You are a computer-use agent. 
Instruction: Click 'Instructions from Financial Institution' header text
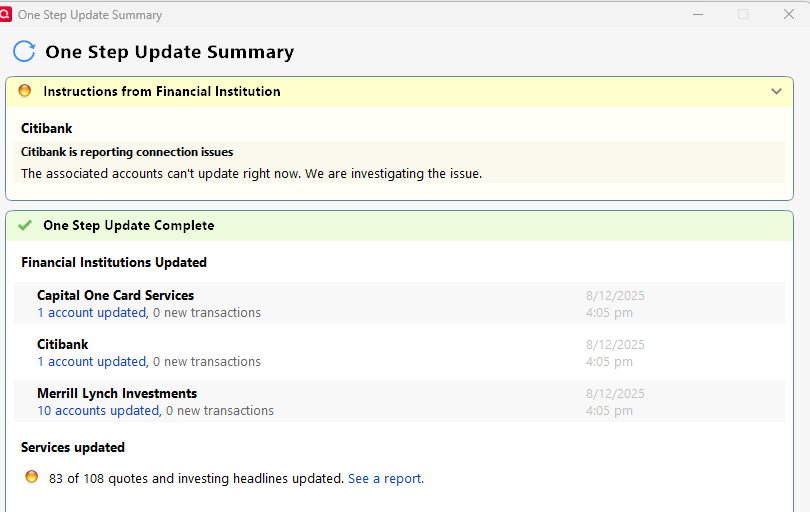(x=162, y=91)
